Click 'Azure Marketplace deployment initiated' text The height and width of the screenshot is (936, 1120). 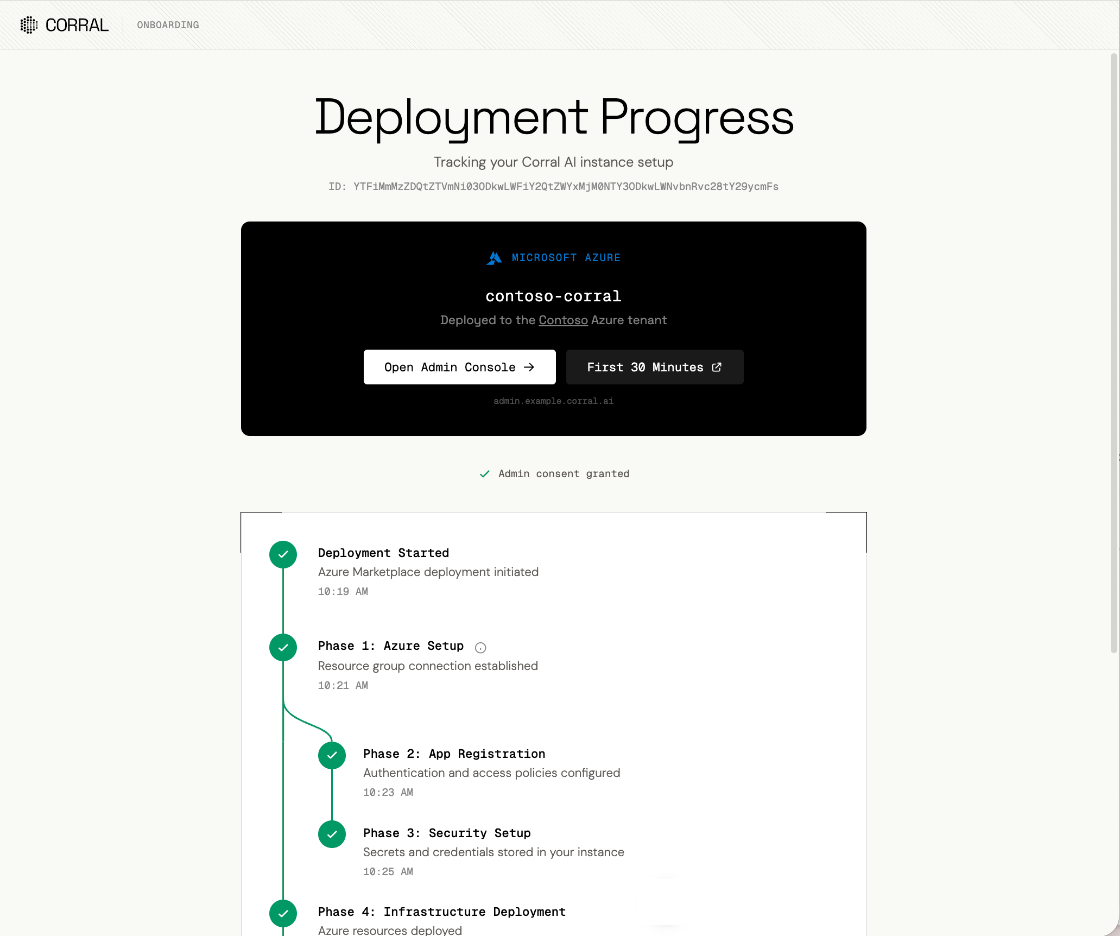428,572
